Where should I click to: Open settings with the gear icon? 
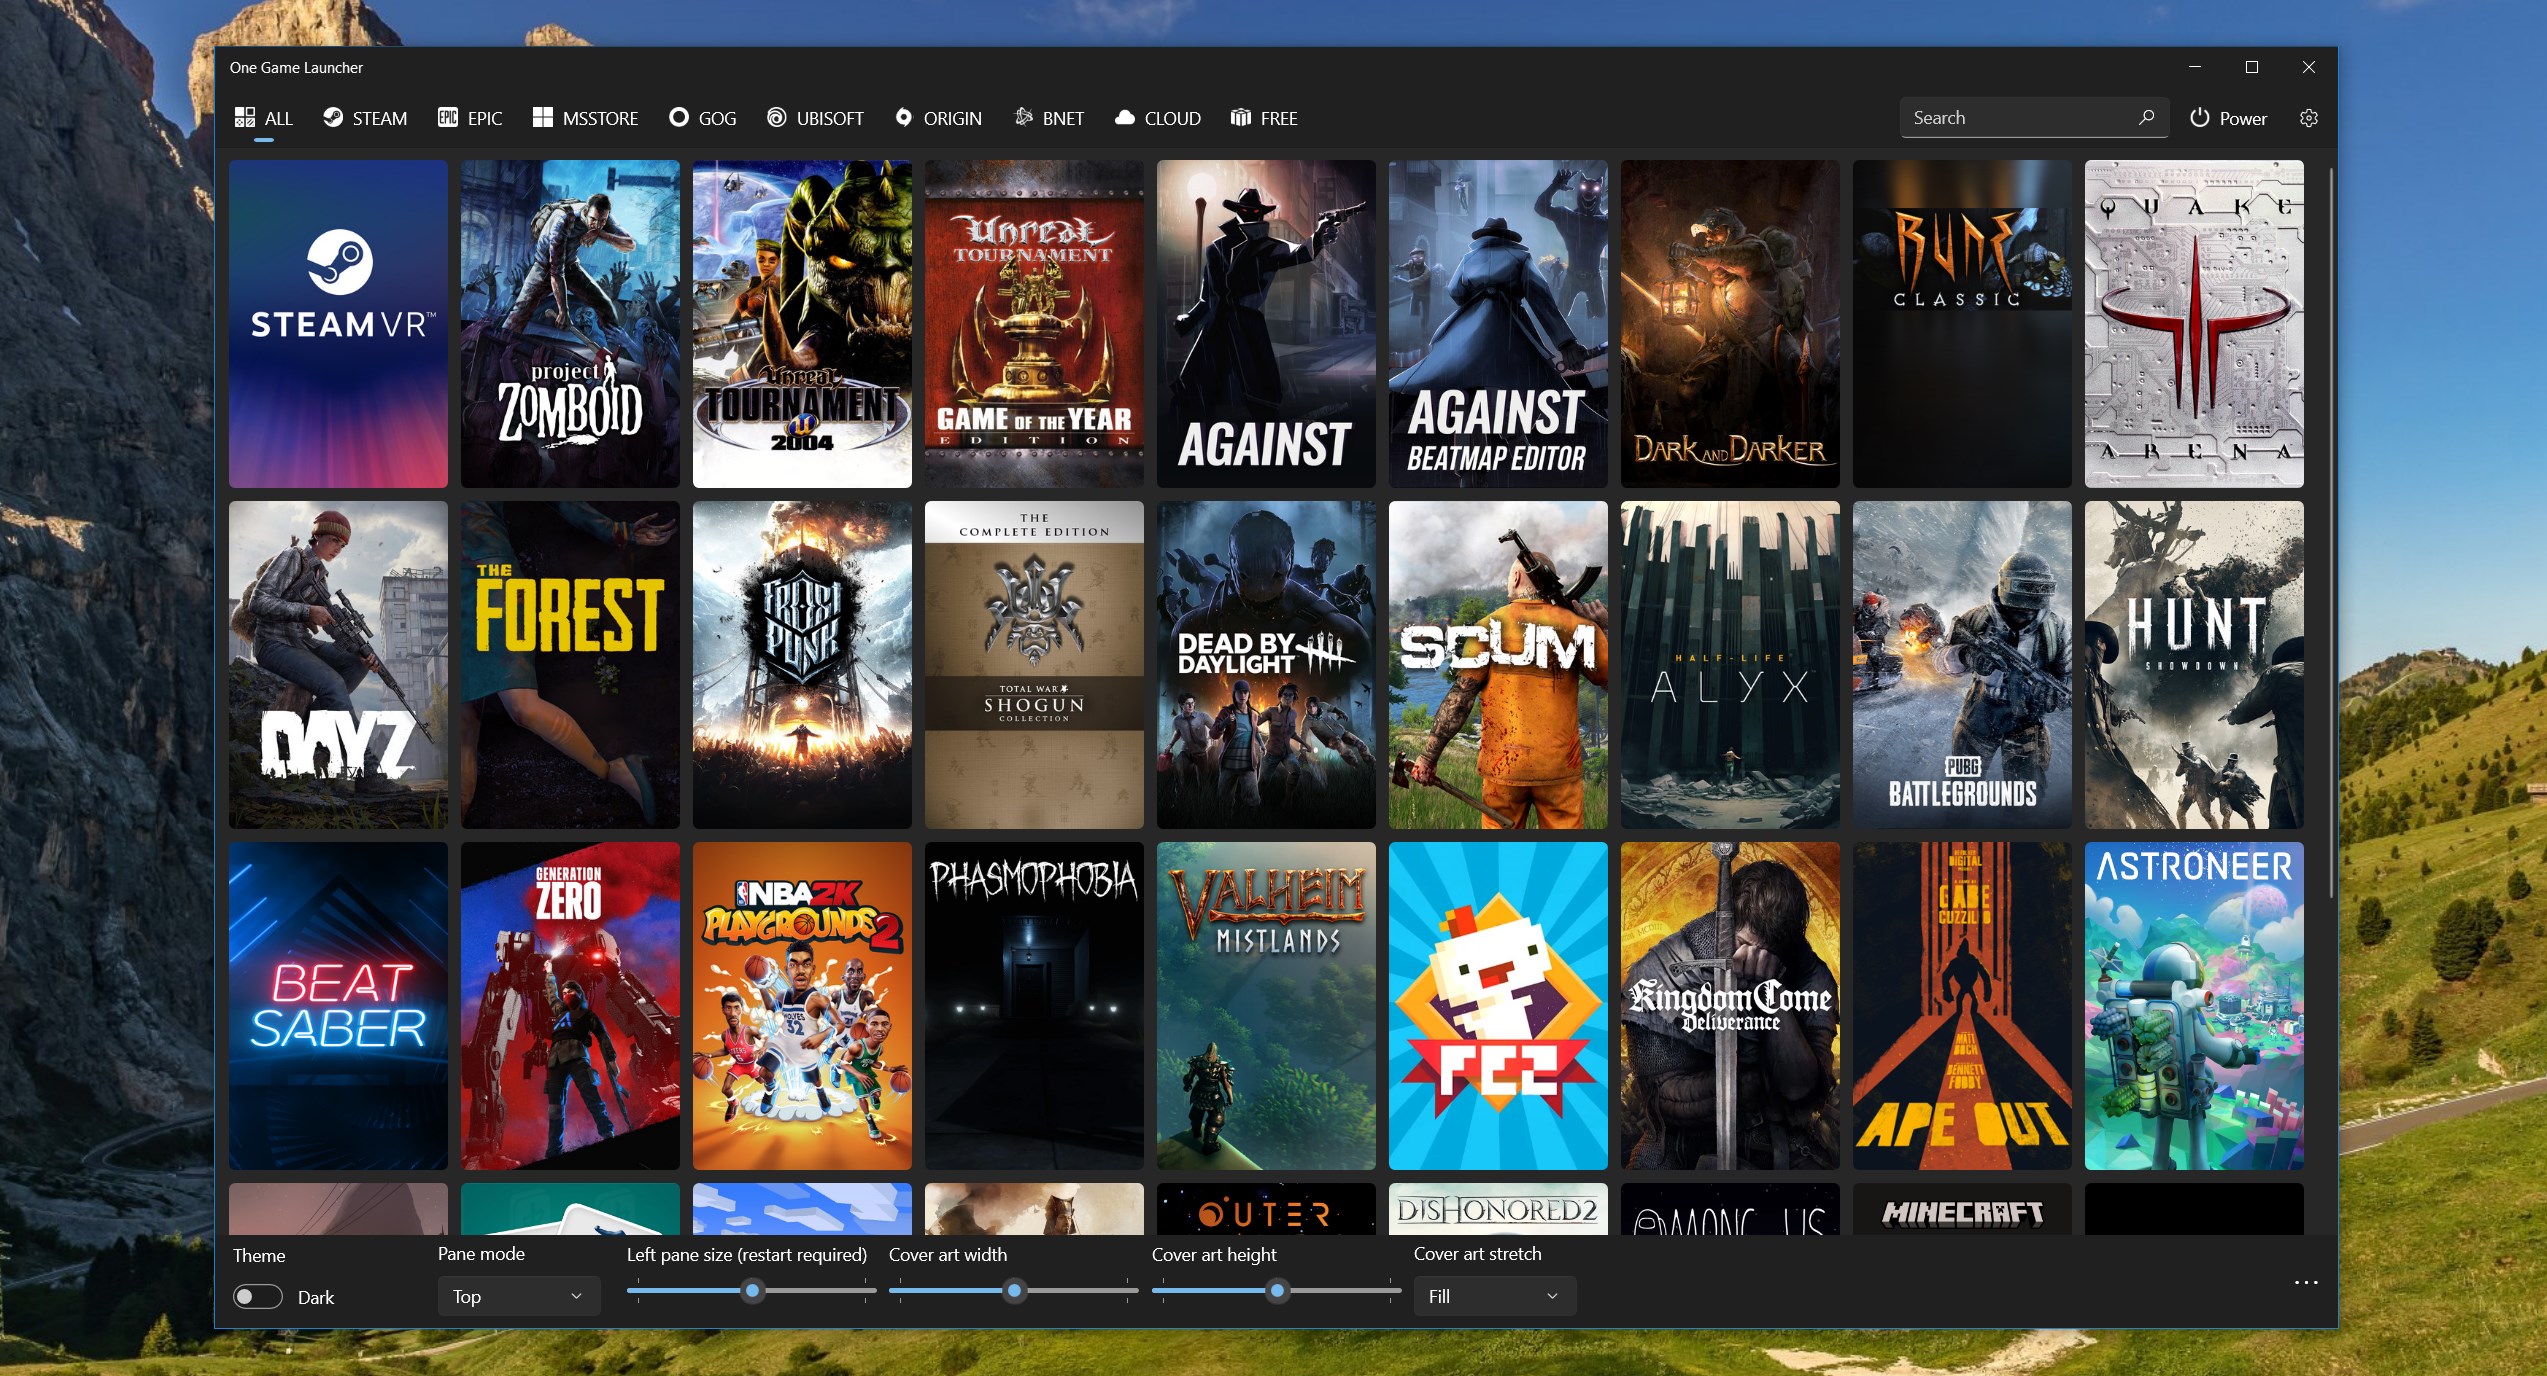pos(2308,118)
